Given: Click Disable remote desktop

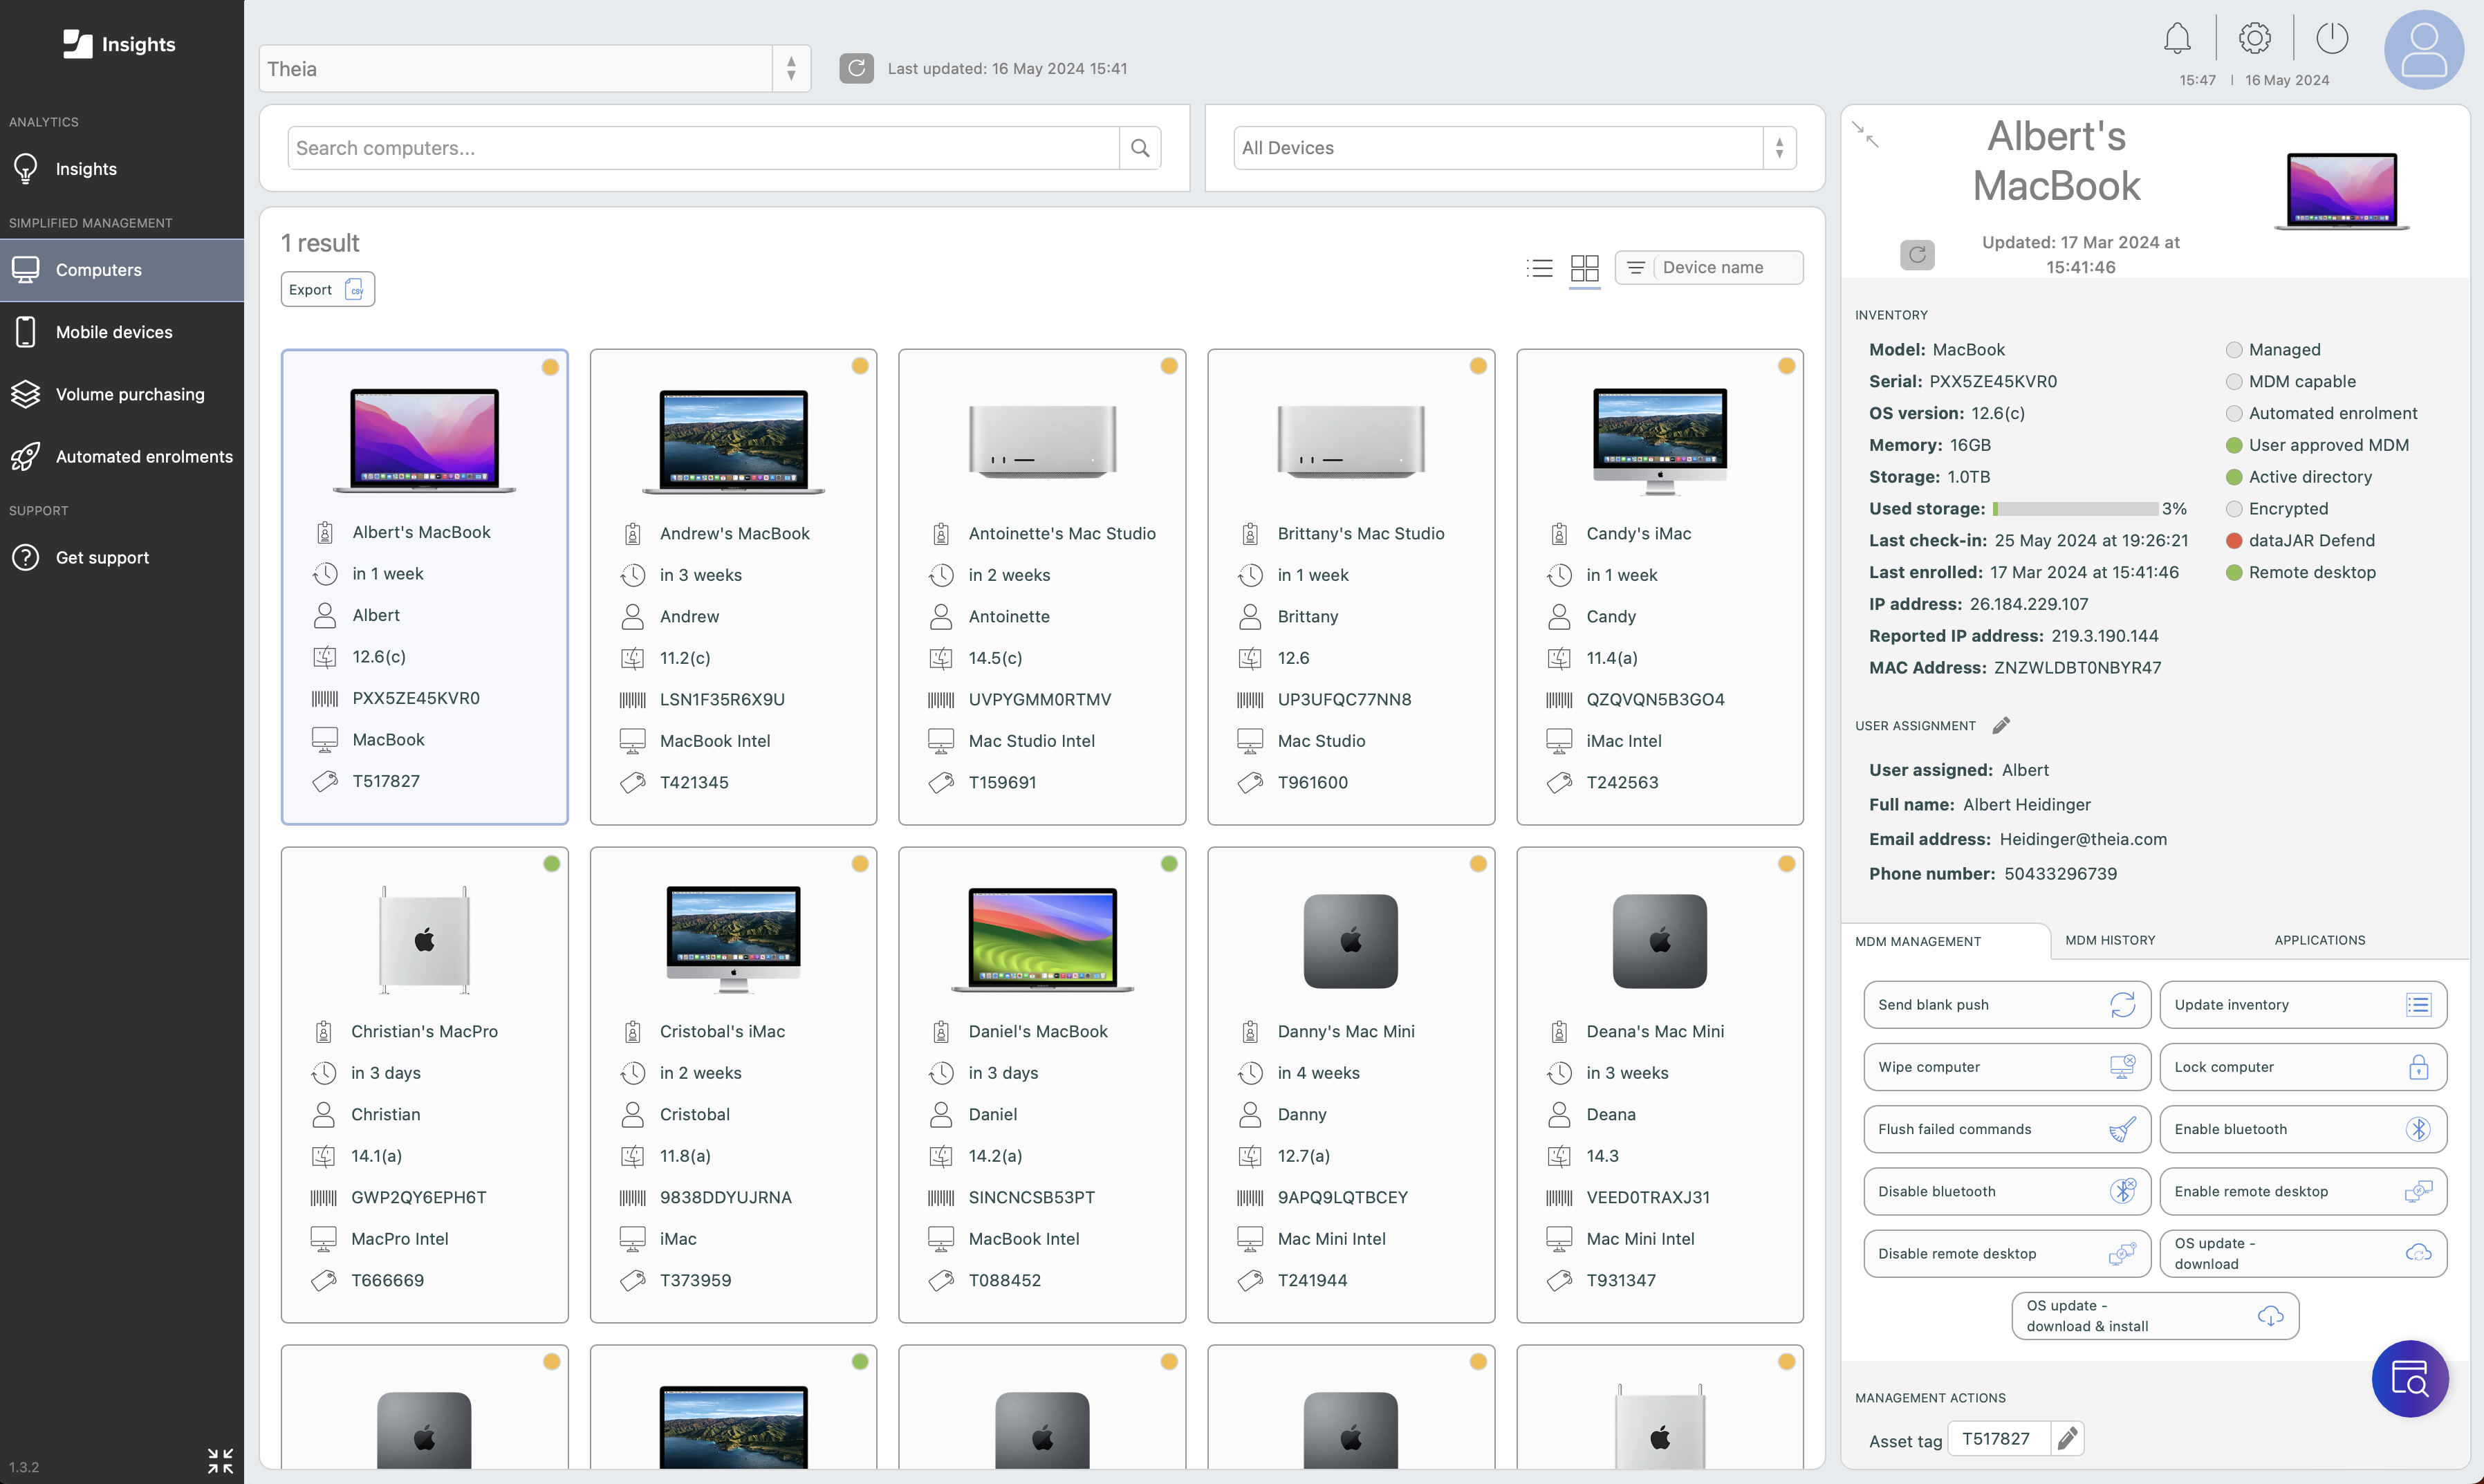Looking at the screenshot, I should tap(2007, 1253).
